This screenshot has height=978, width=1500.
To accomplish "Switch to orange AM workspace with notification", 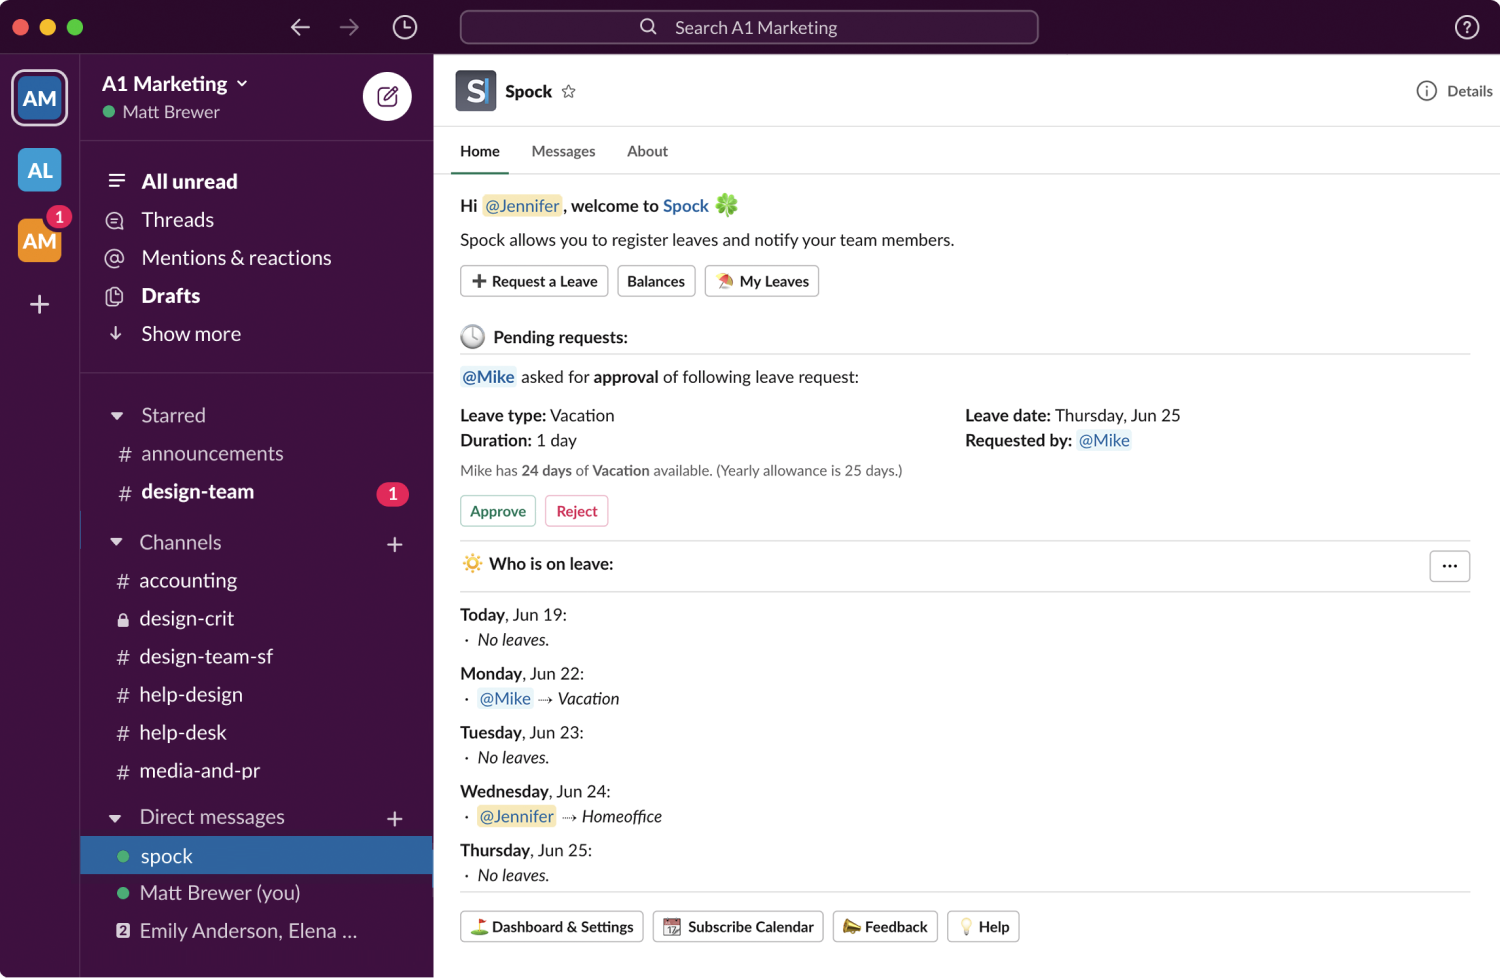I will (x=40, y=240).
